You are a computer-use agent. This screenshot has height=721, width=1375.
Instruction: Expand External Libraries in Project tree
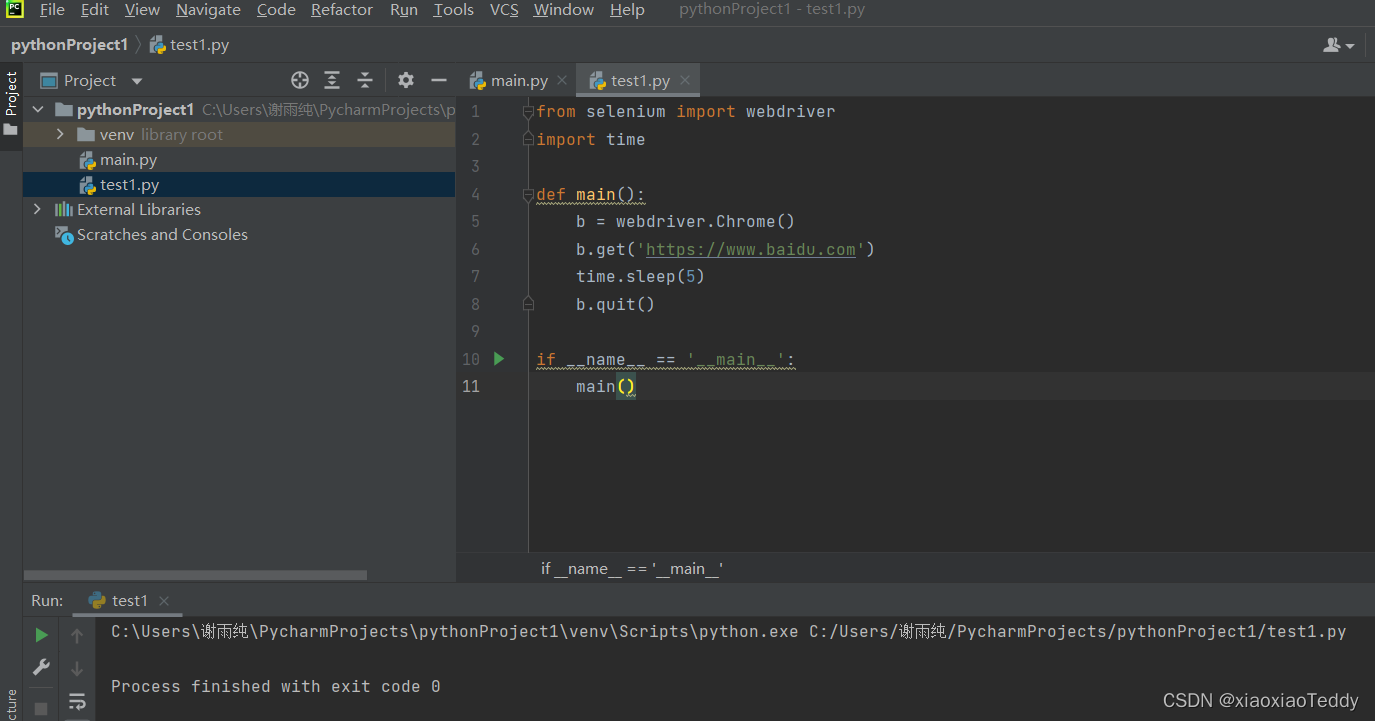point(37,209)
